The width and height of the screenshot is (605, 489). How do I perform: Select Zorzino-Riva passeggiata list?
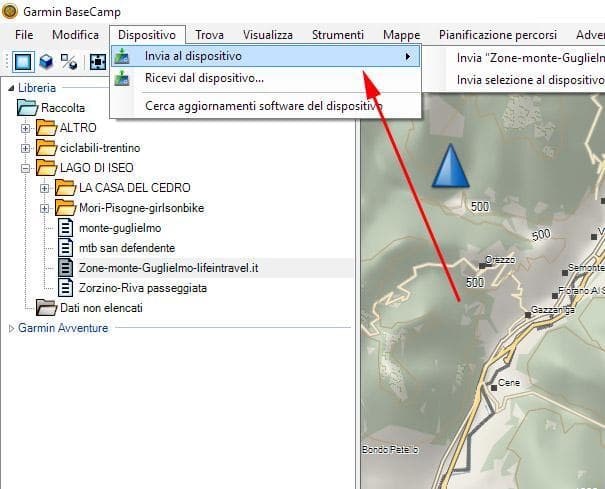coord(143,288)
